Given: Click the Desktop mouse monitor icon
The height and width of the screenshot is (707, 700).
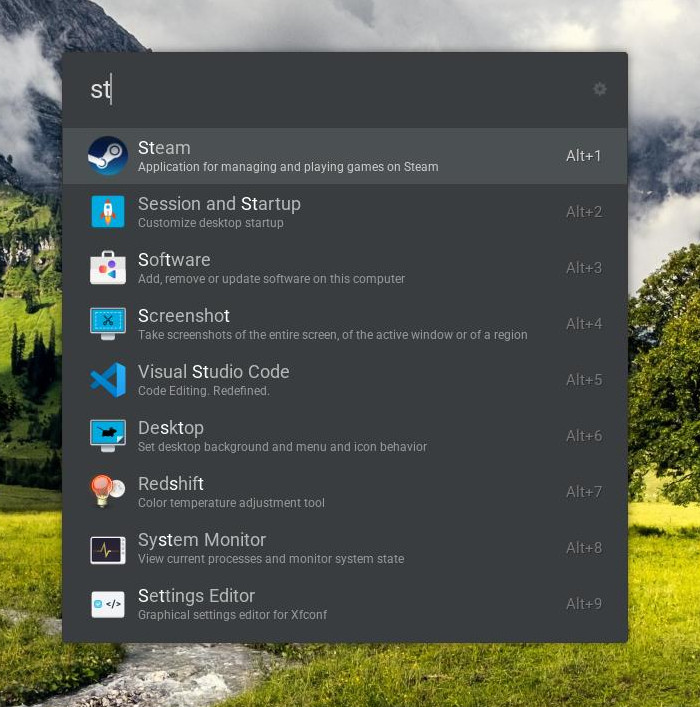Looking at the screenshot, I should (107, 436).
